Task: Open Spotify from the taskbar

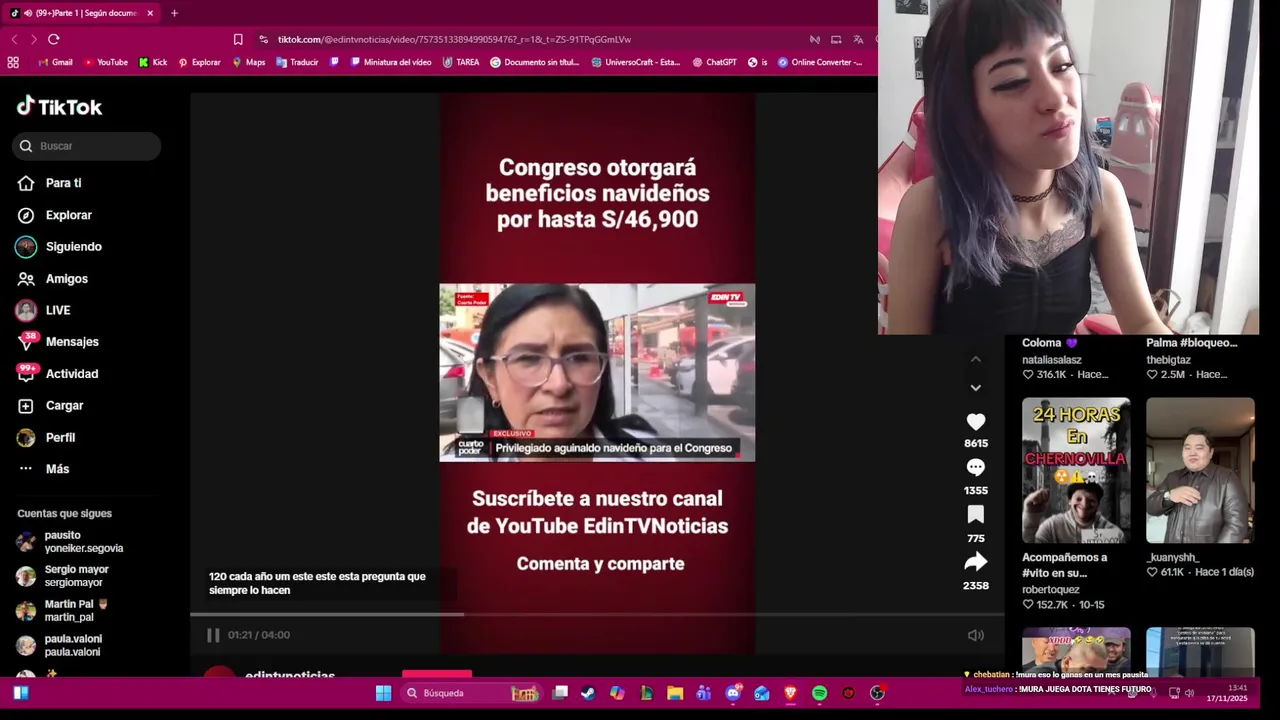Action: coord(819,693)
